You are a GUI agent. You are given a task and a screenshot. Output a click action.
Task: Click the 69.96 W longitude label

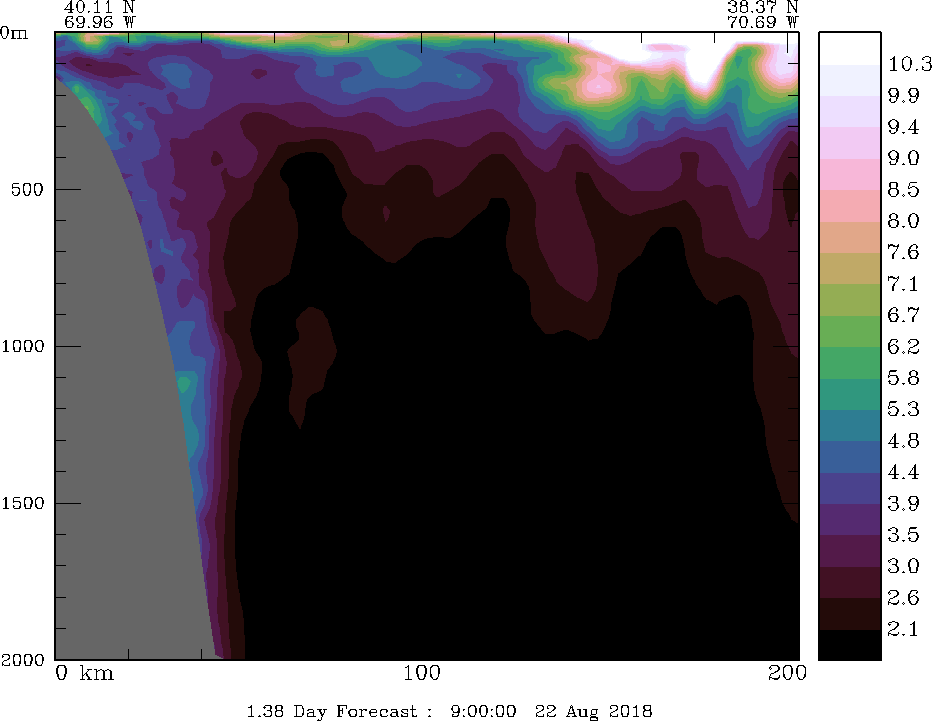(99, 22)
